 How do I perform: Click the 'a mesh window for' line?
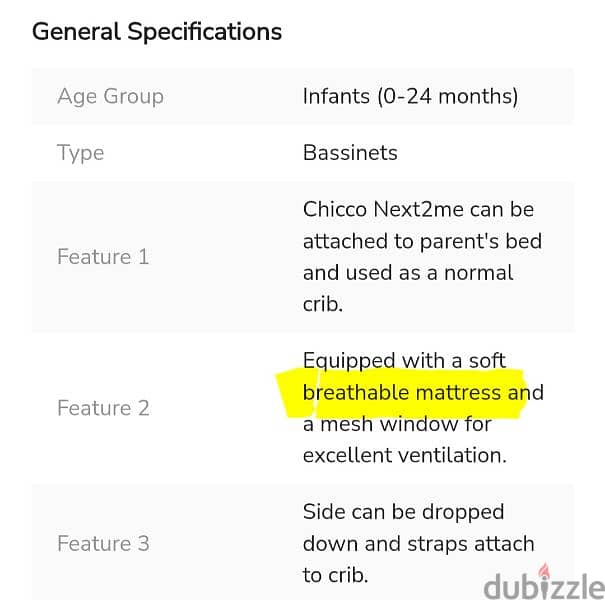[x=397, y=424]
